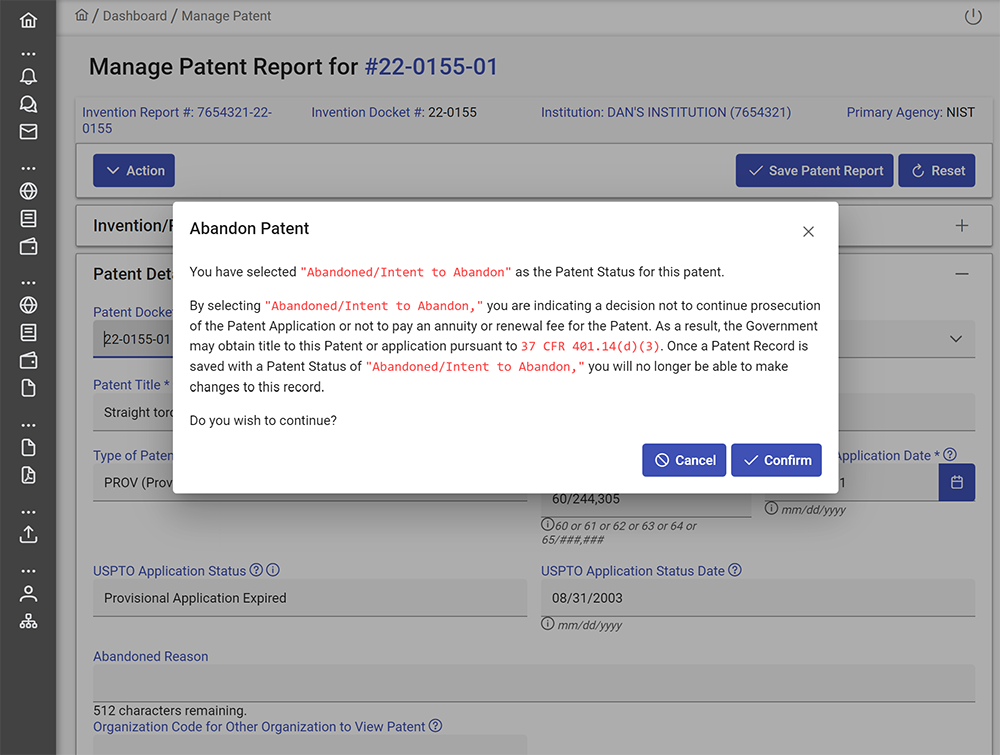Click help icon beside USPTO Application Status Date
Image resolution: width=1000 pixels, height=755 pixels.
(x=735, y=571)
